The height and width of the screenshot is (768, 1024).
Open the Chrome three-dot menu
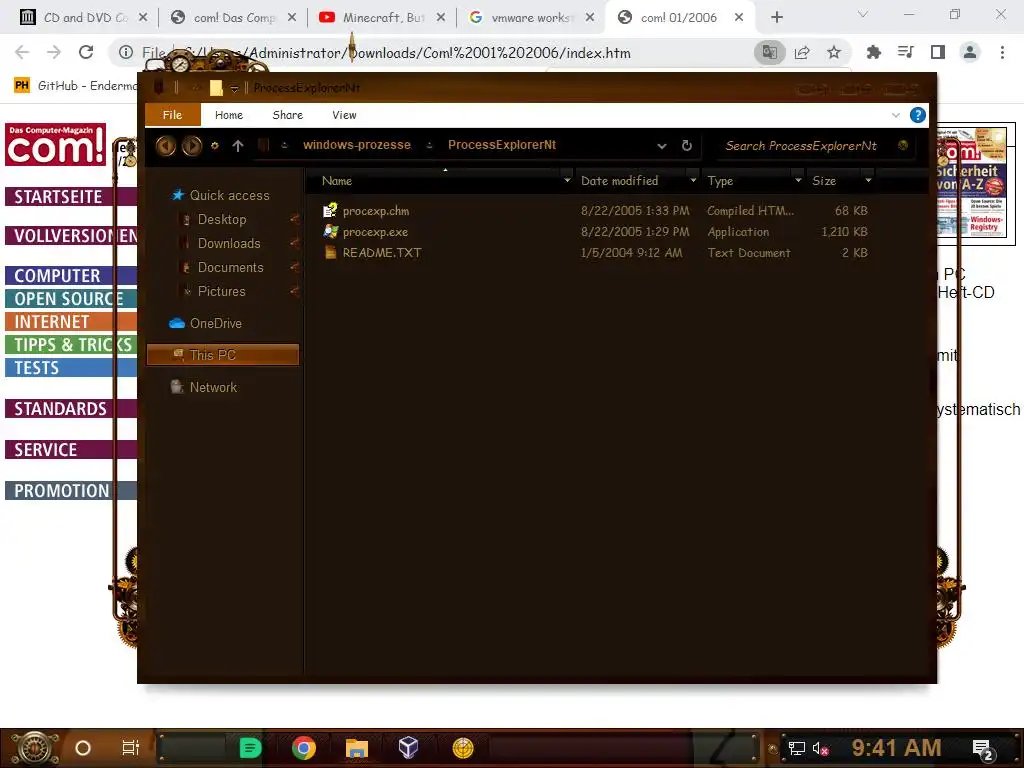pyautogui.click(x=1002, y=52)
